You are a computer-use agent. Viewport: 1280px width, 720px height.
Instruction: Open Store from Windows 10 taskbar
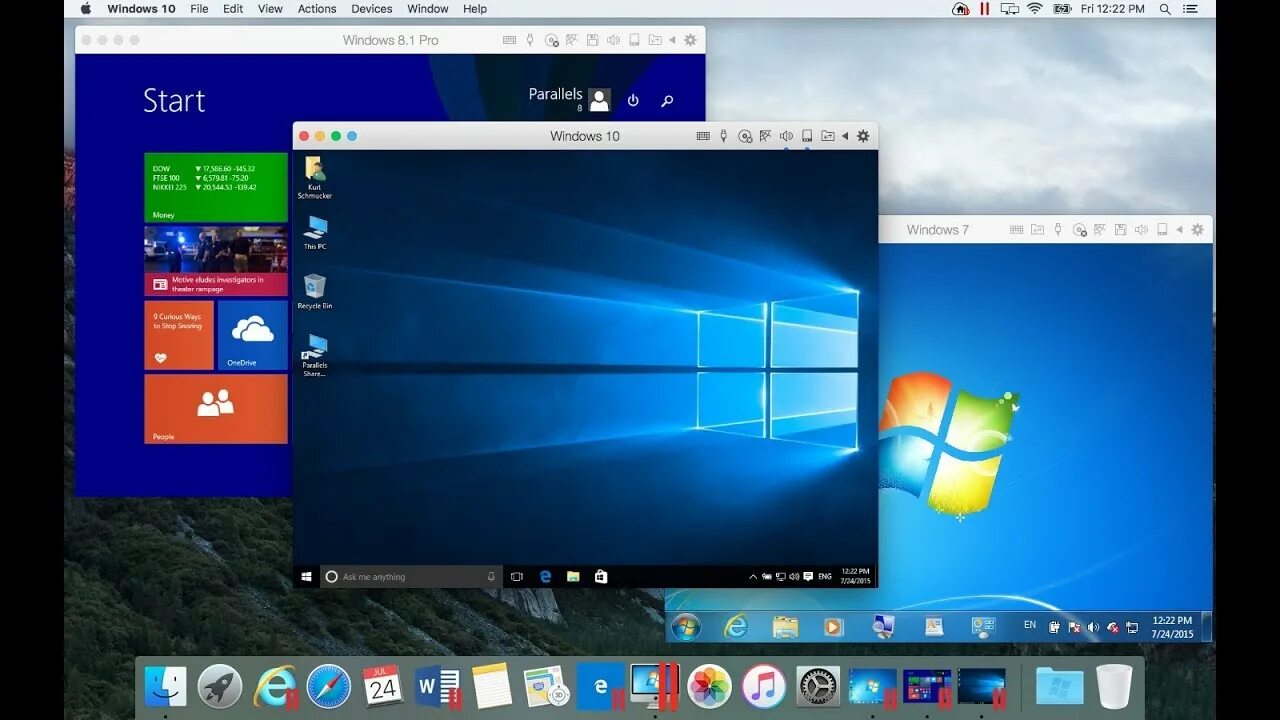point(601,577)
